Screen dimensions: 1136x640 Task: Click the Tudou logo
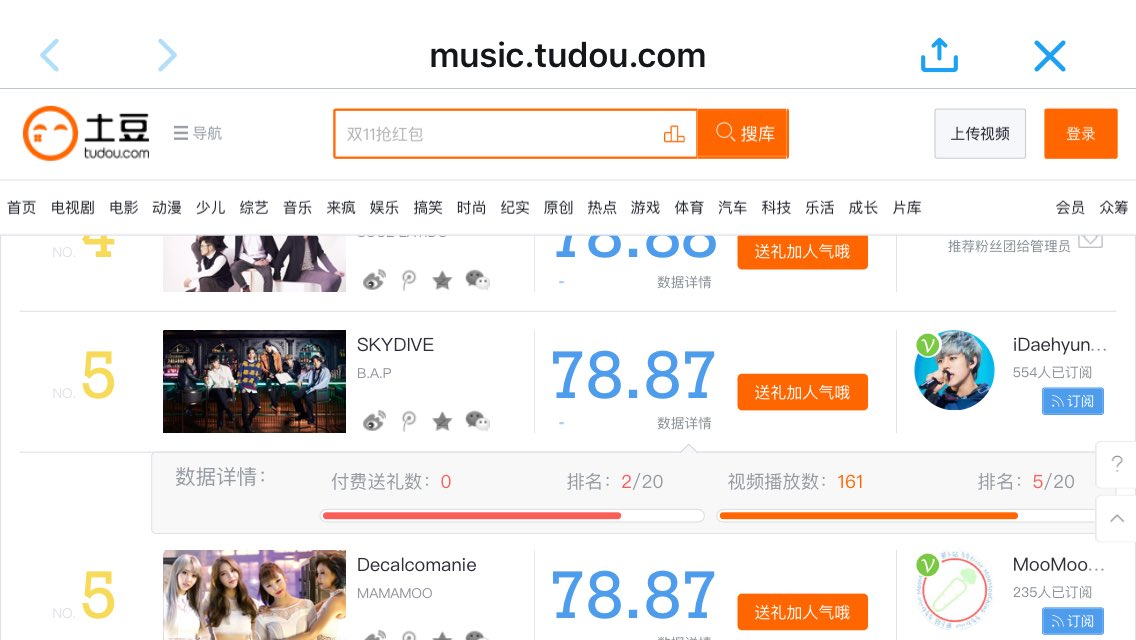click(x=86, y=133)
